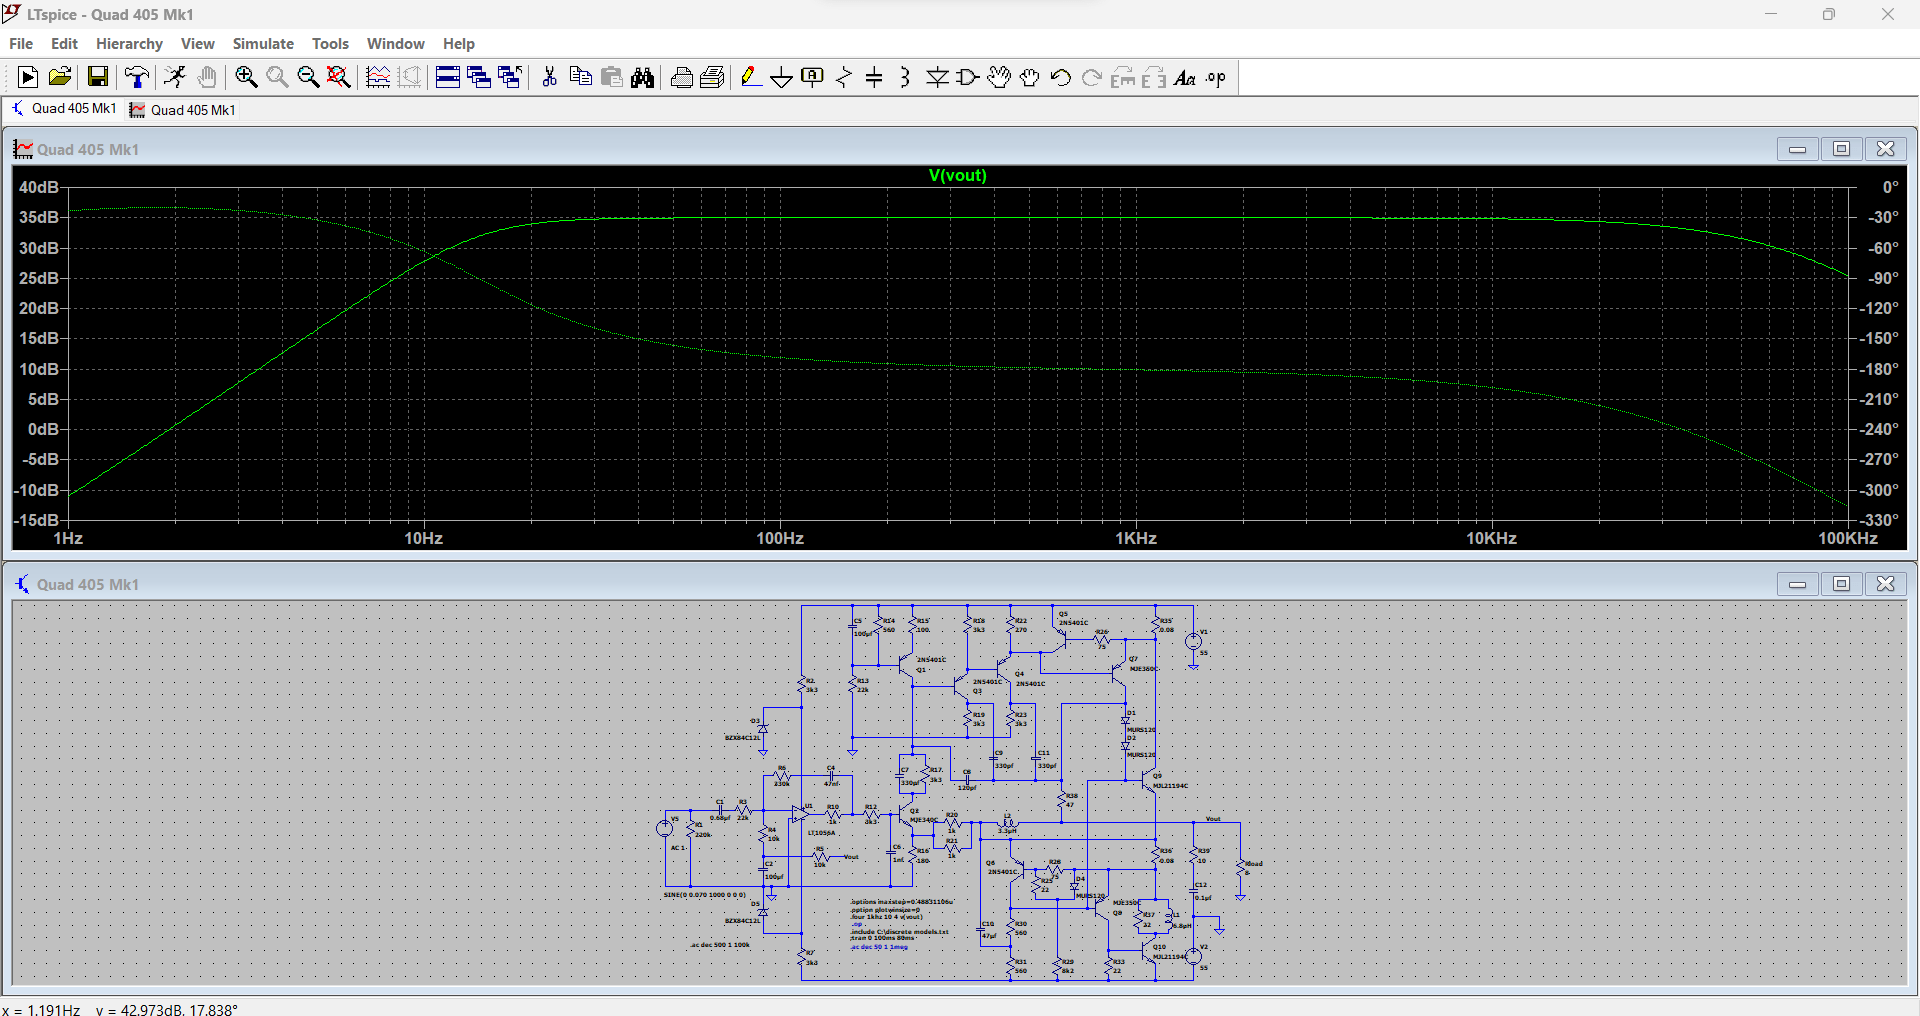Click the Redo arrow icon
Image resolution: width=1920 pixels, height=1016 pixels.
point(1092,77)
